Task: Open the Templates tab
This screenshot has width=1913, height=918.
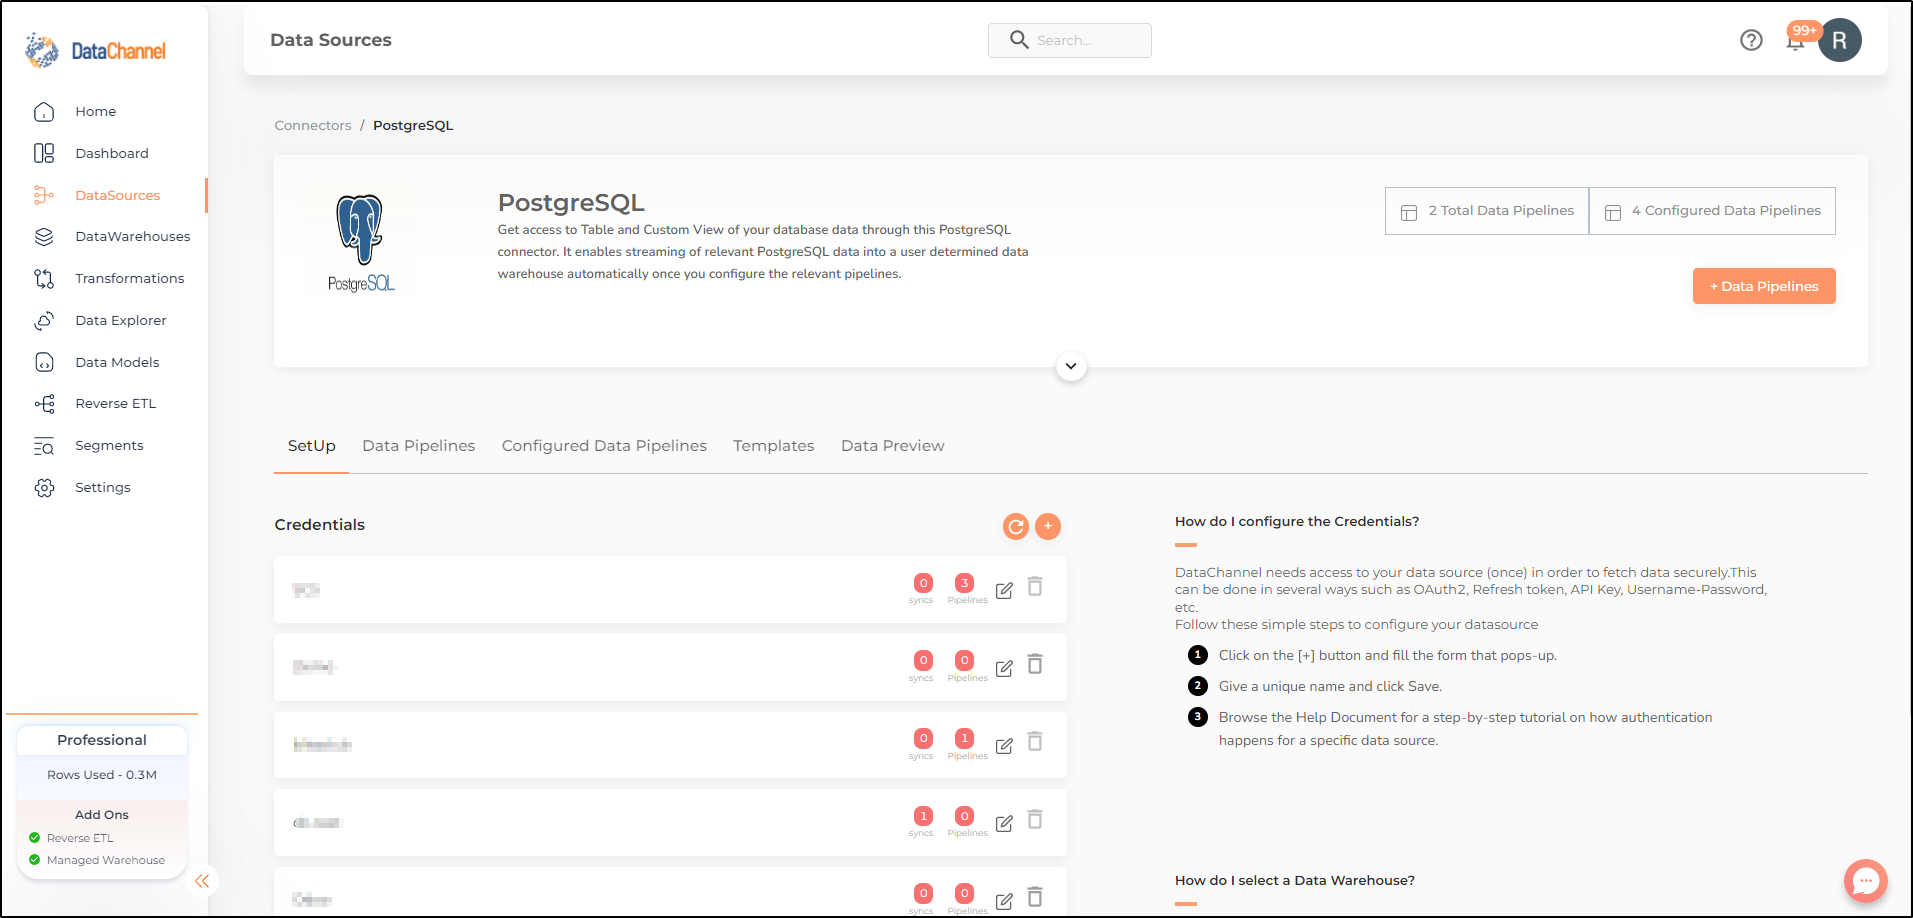Action: pos(773,446)
